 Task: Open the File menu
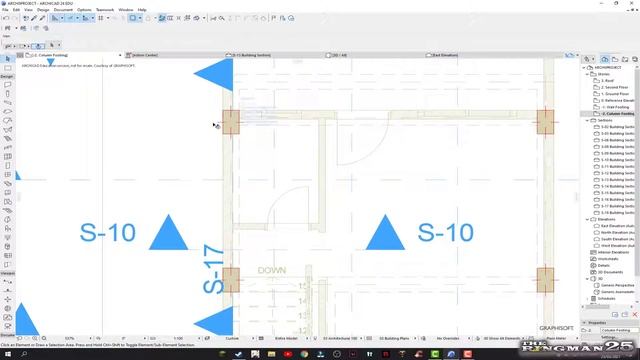coord(5,10)
